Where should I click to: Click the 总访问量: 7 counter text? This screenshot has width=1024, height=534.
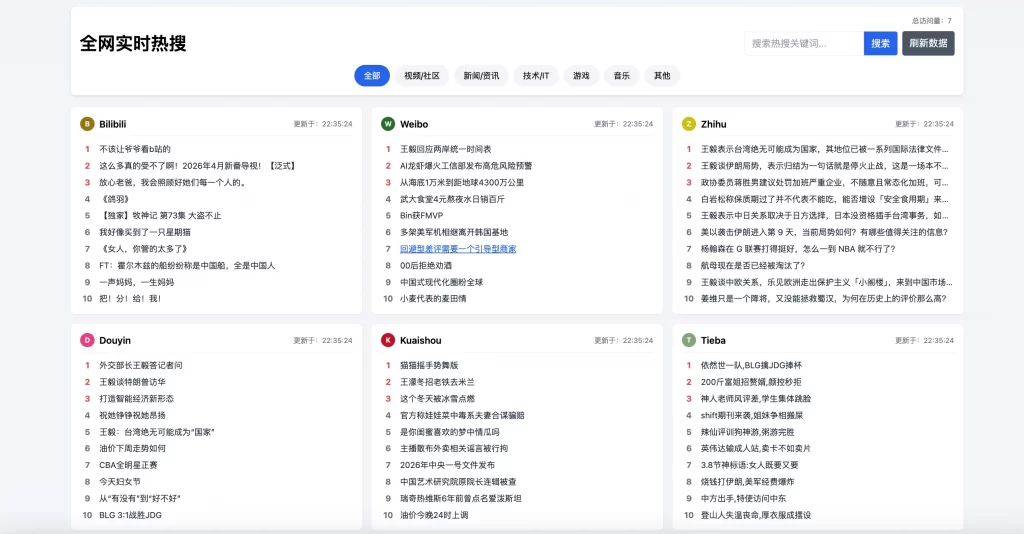[932, 21]
